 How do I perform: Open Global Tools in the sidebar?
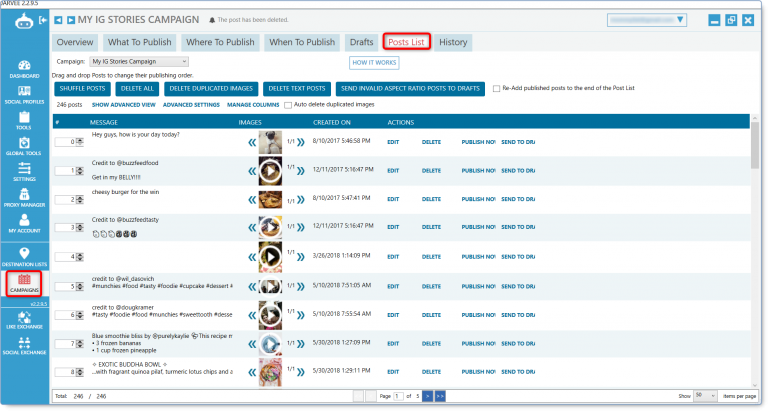pyautogui.click(x=24, y=146)
